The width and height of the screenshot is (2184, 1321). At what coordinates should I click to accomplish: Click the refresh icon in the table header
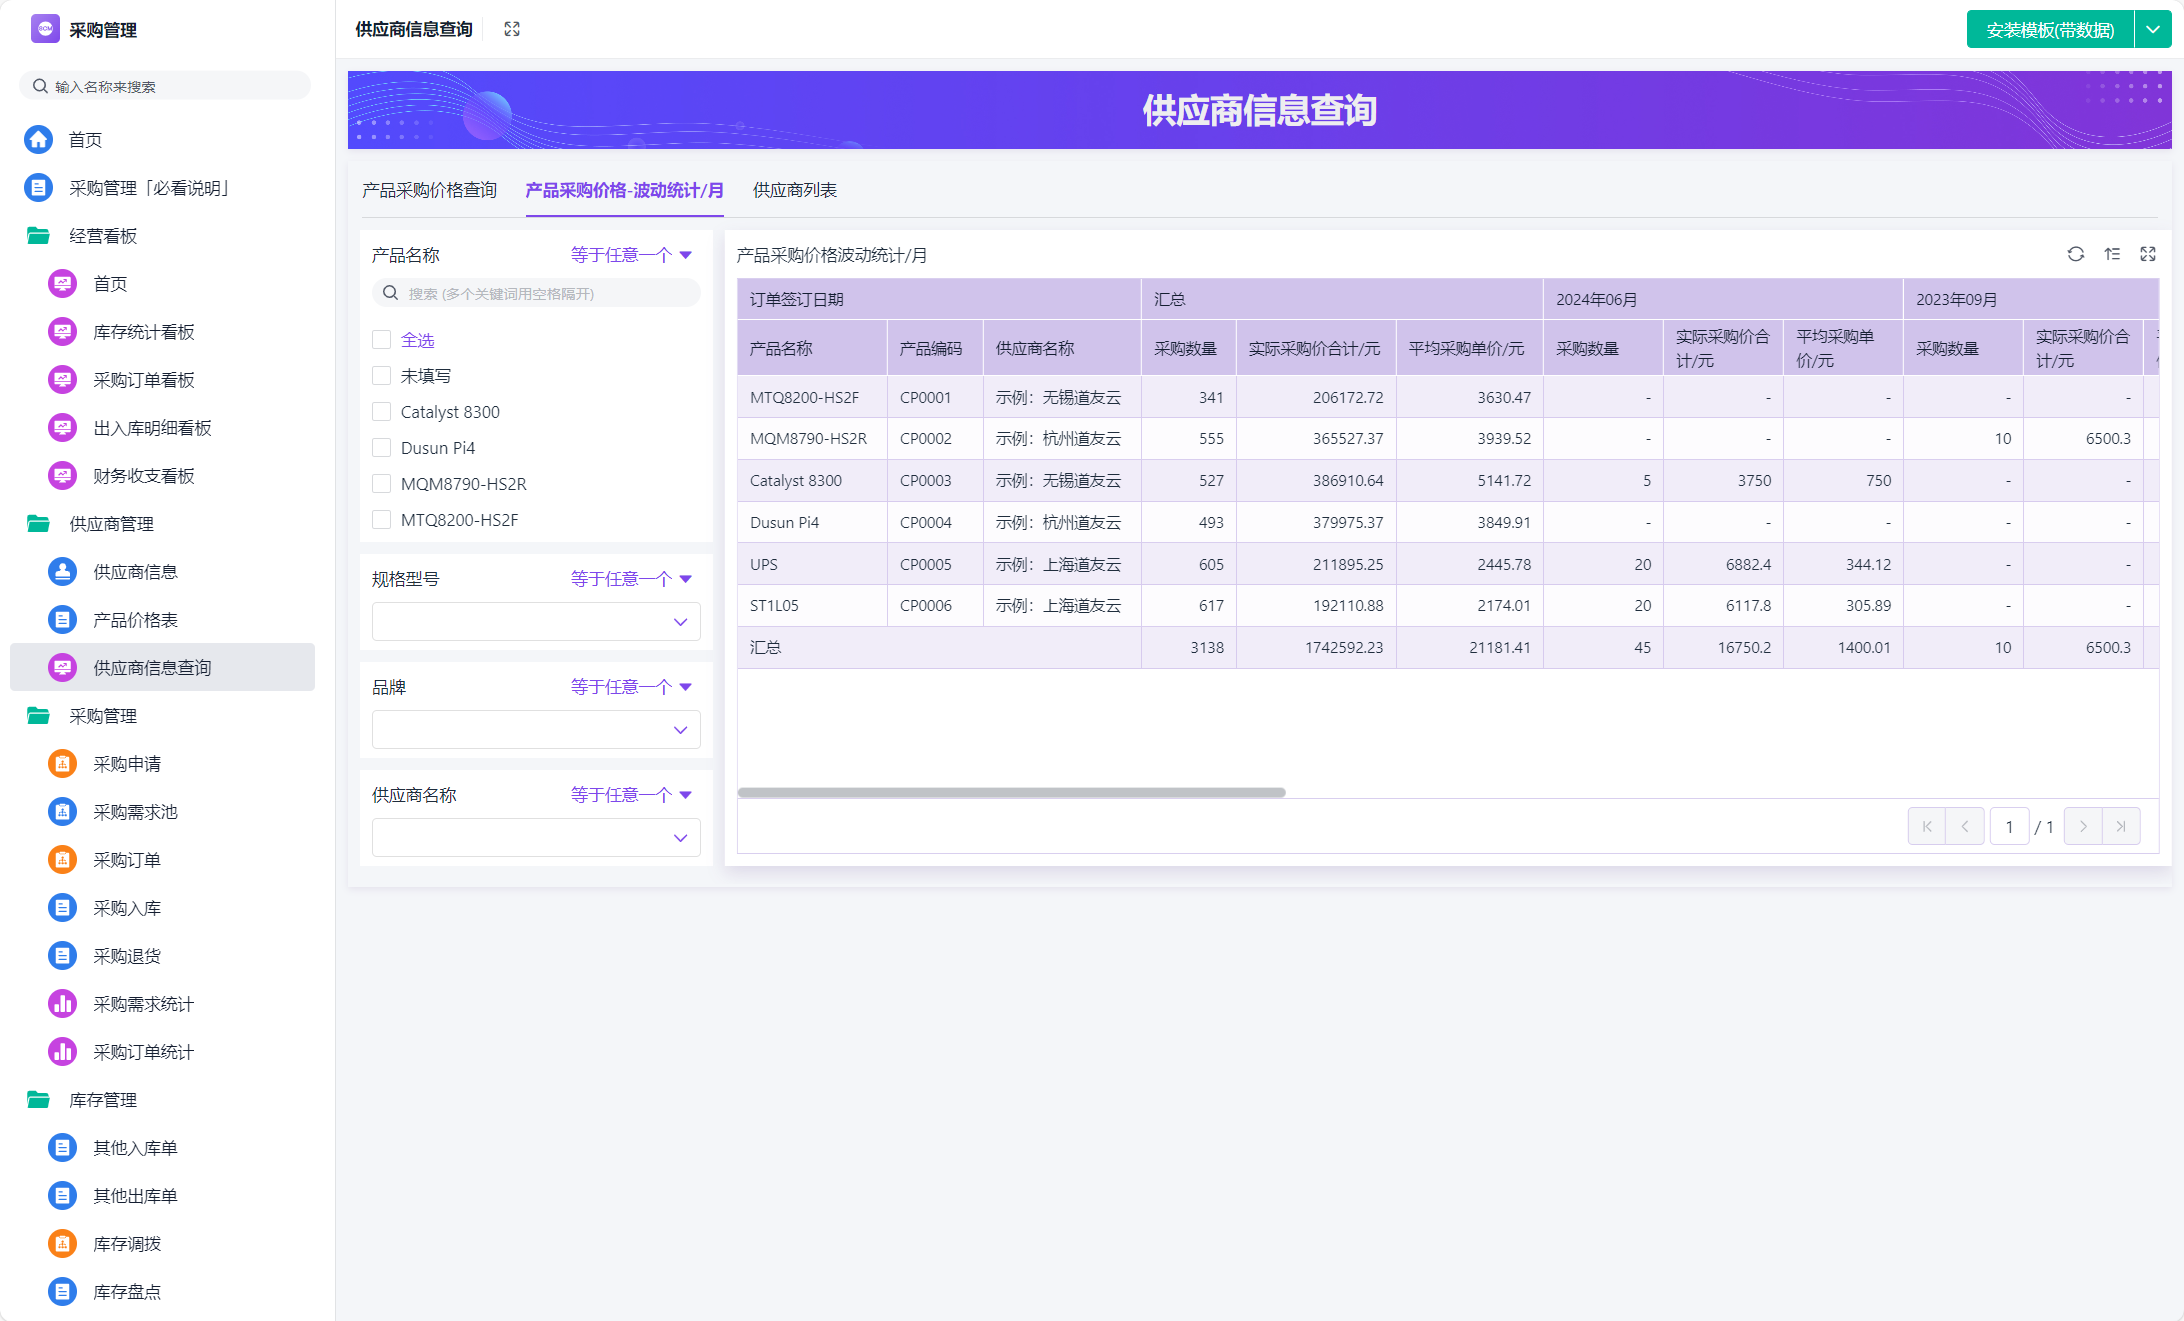click(2076, 254)
